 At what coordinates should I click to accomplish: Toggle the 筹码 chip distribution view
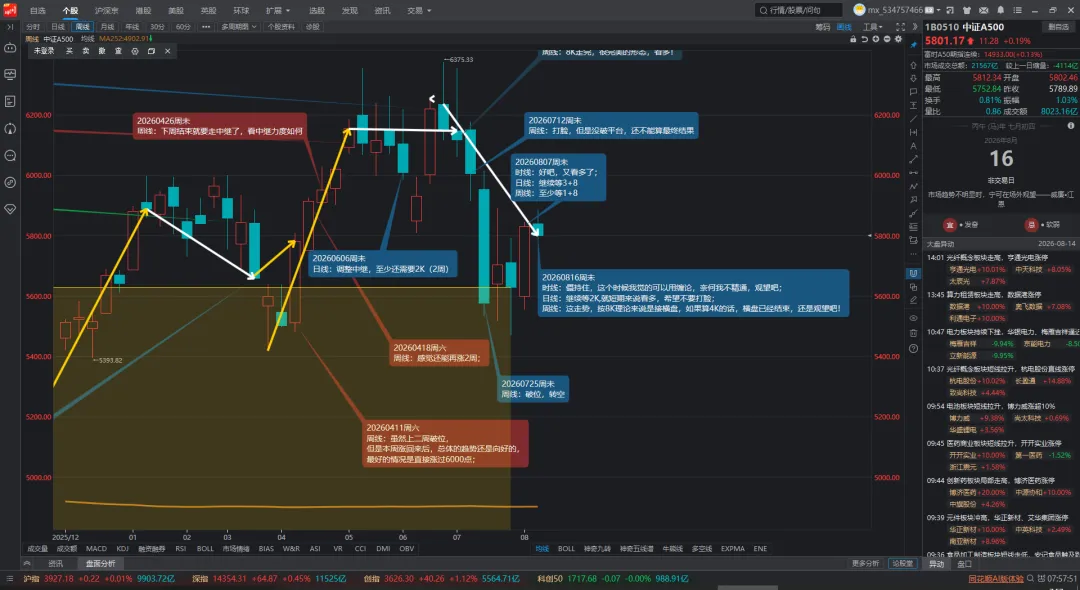tap(822, 27)
